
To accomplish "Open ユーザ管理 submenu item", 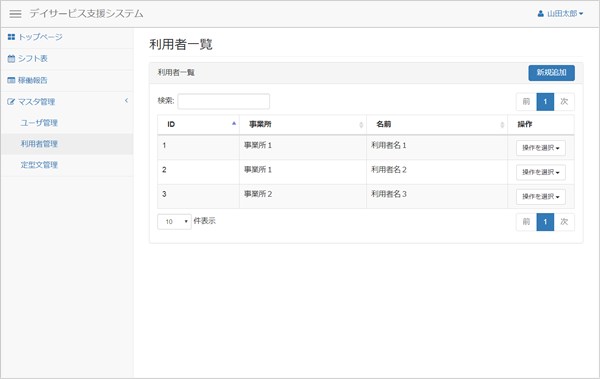I will click(x=39, y=123).
